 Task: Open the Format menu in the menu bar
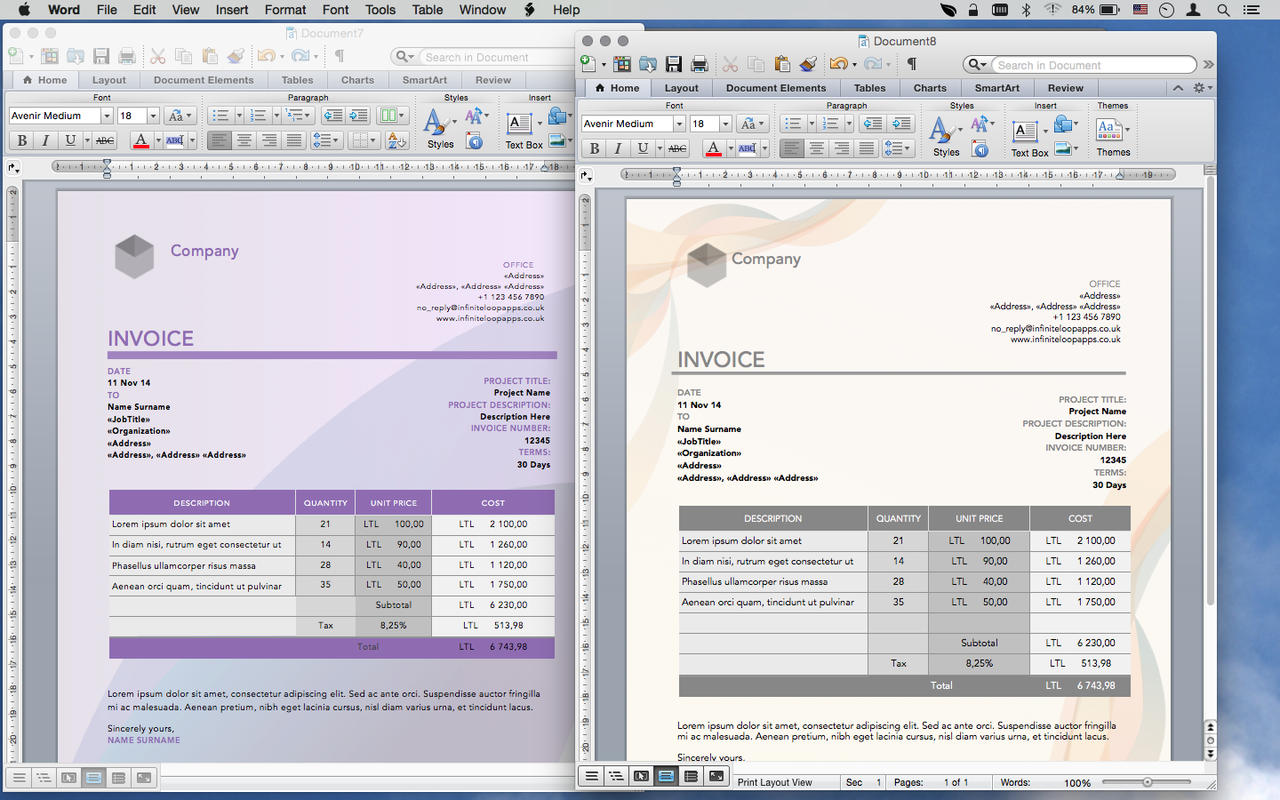[x=285, y=10]
